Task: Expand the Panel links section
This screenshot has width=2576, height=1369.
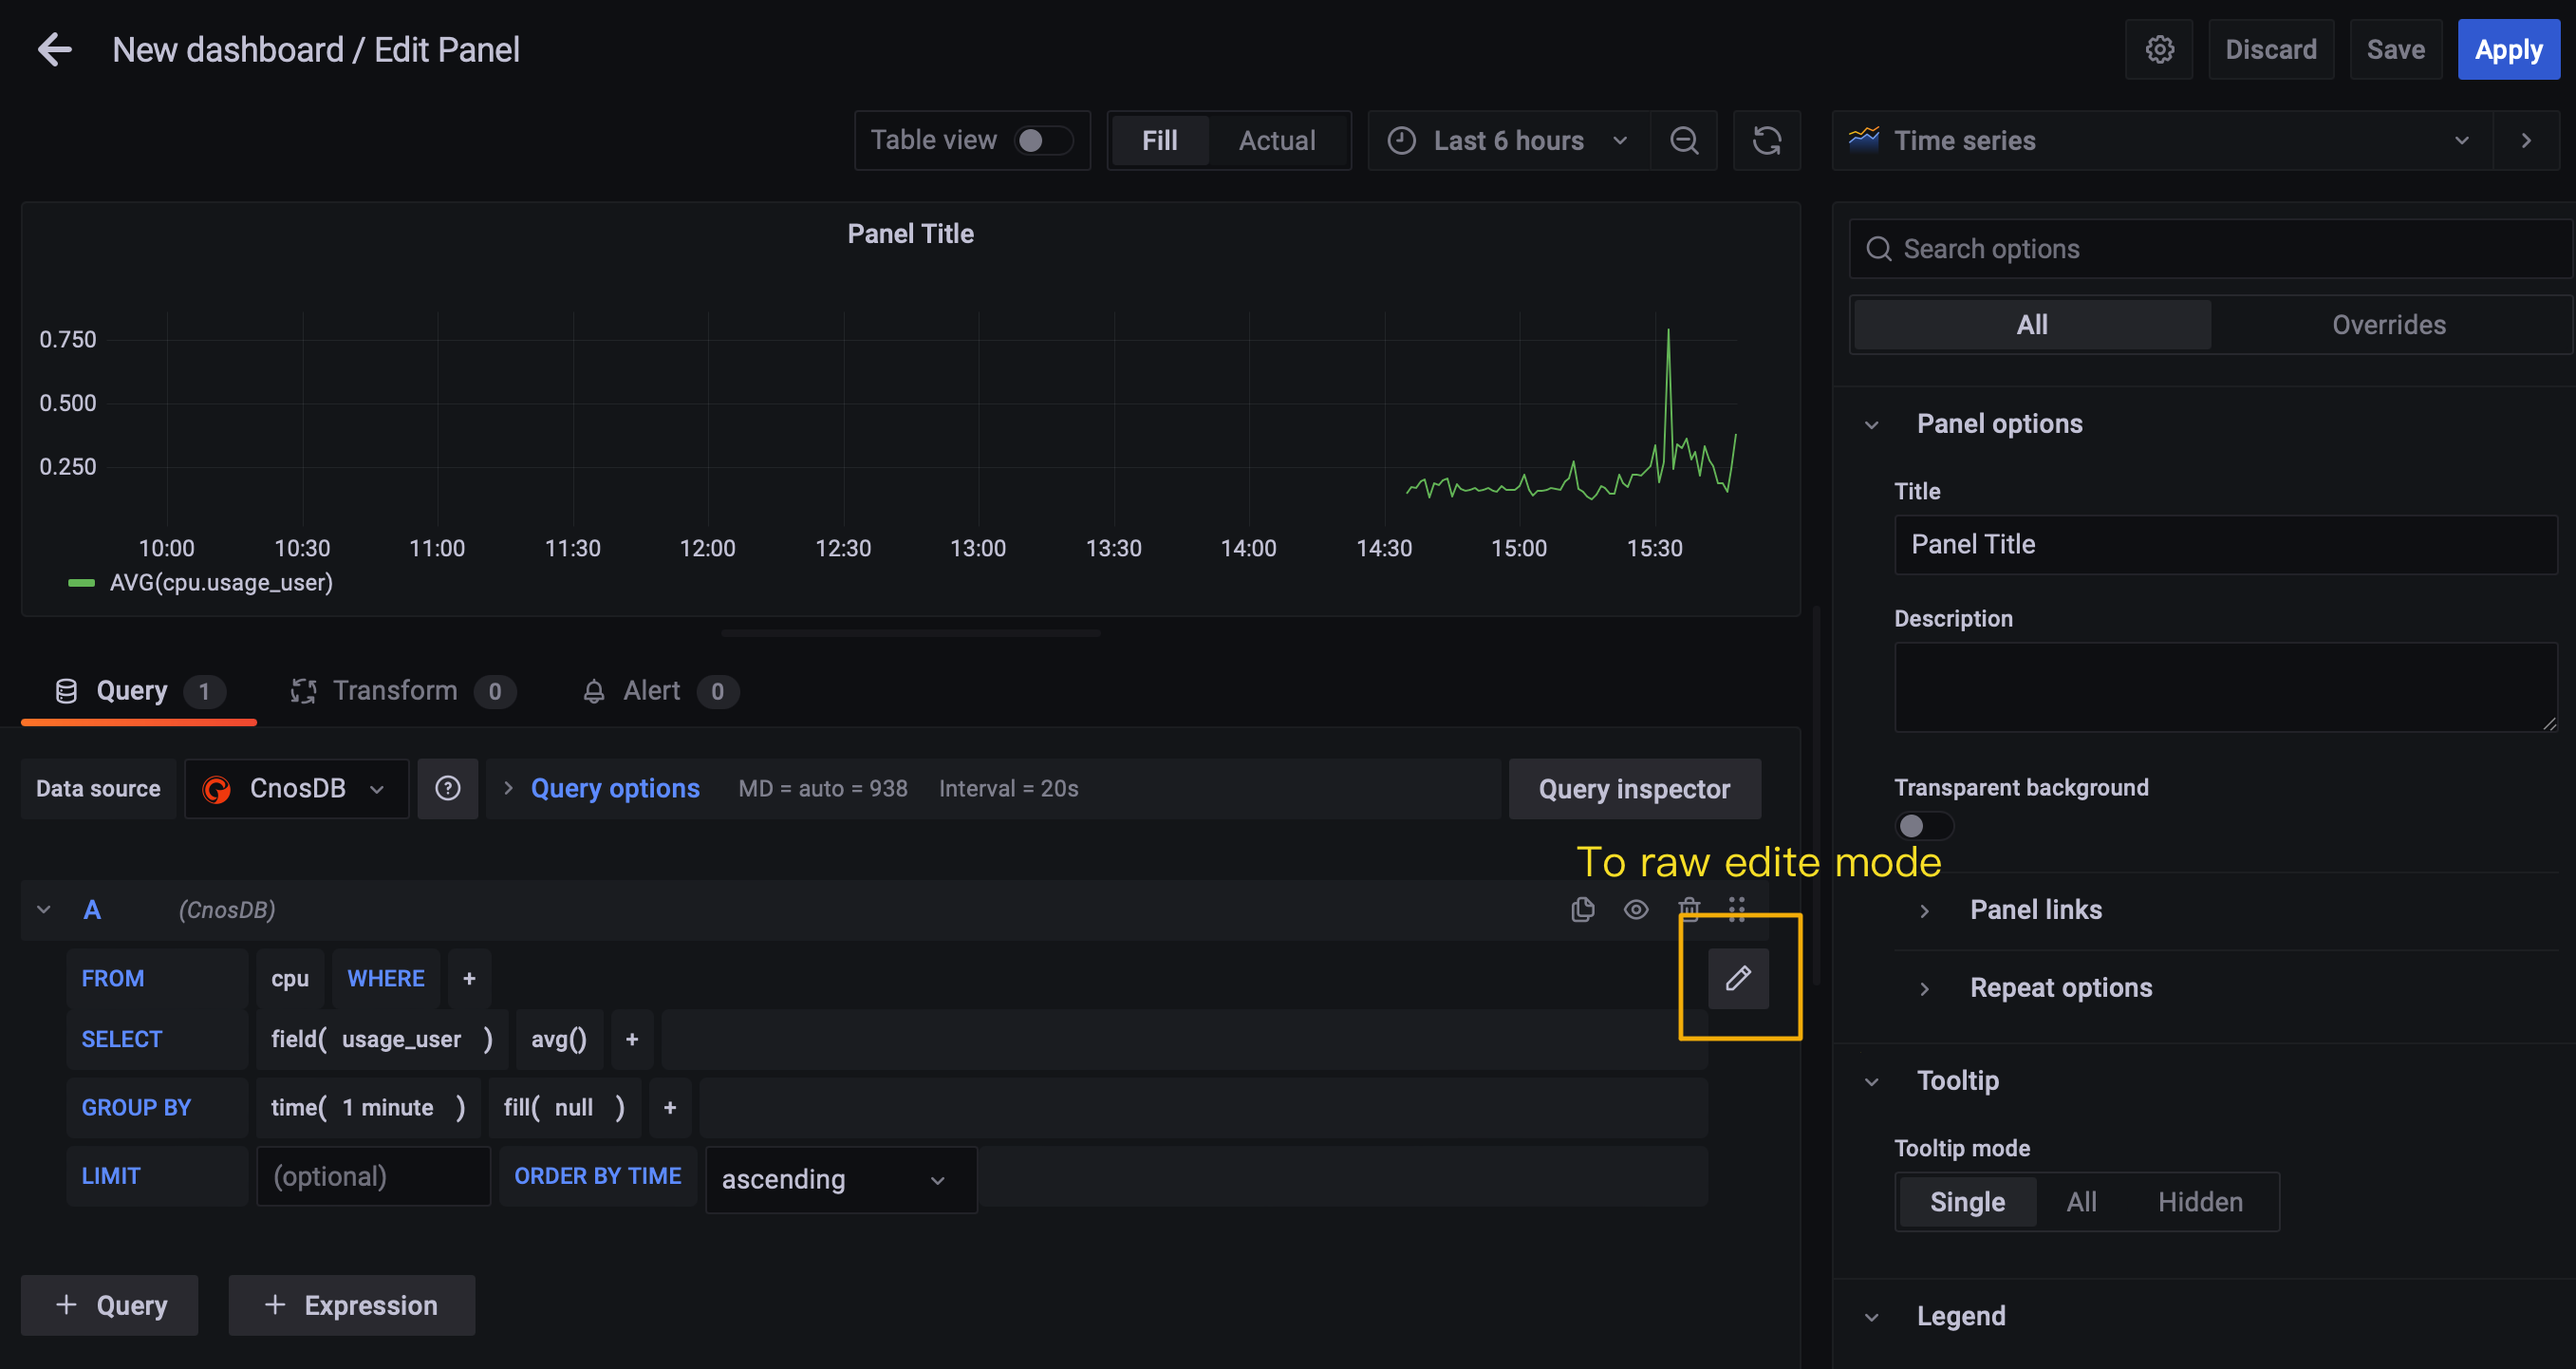Action: 2035,909
